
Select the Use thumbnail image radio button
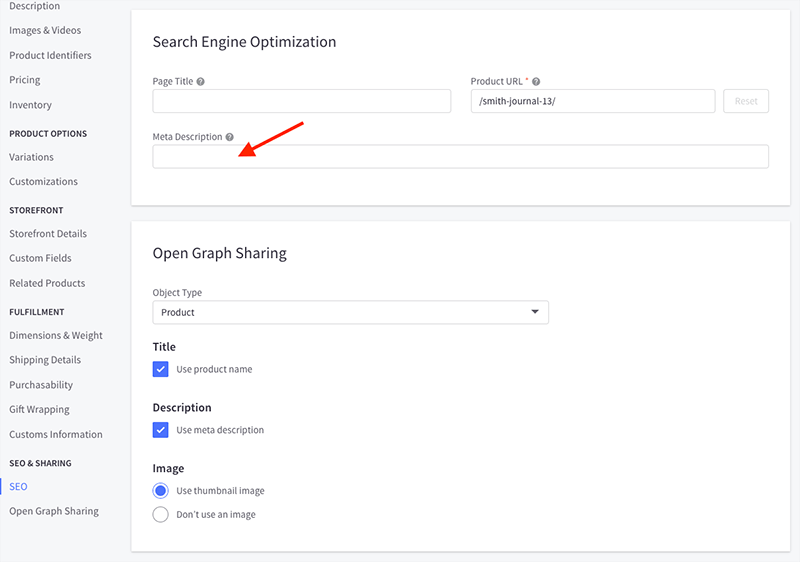[160, 491]
